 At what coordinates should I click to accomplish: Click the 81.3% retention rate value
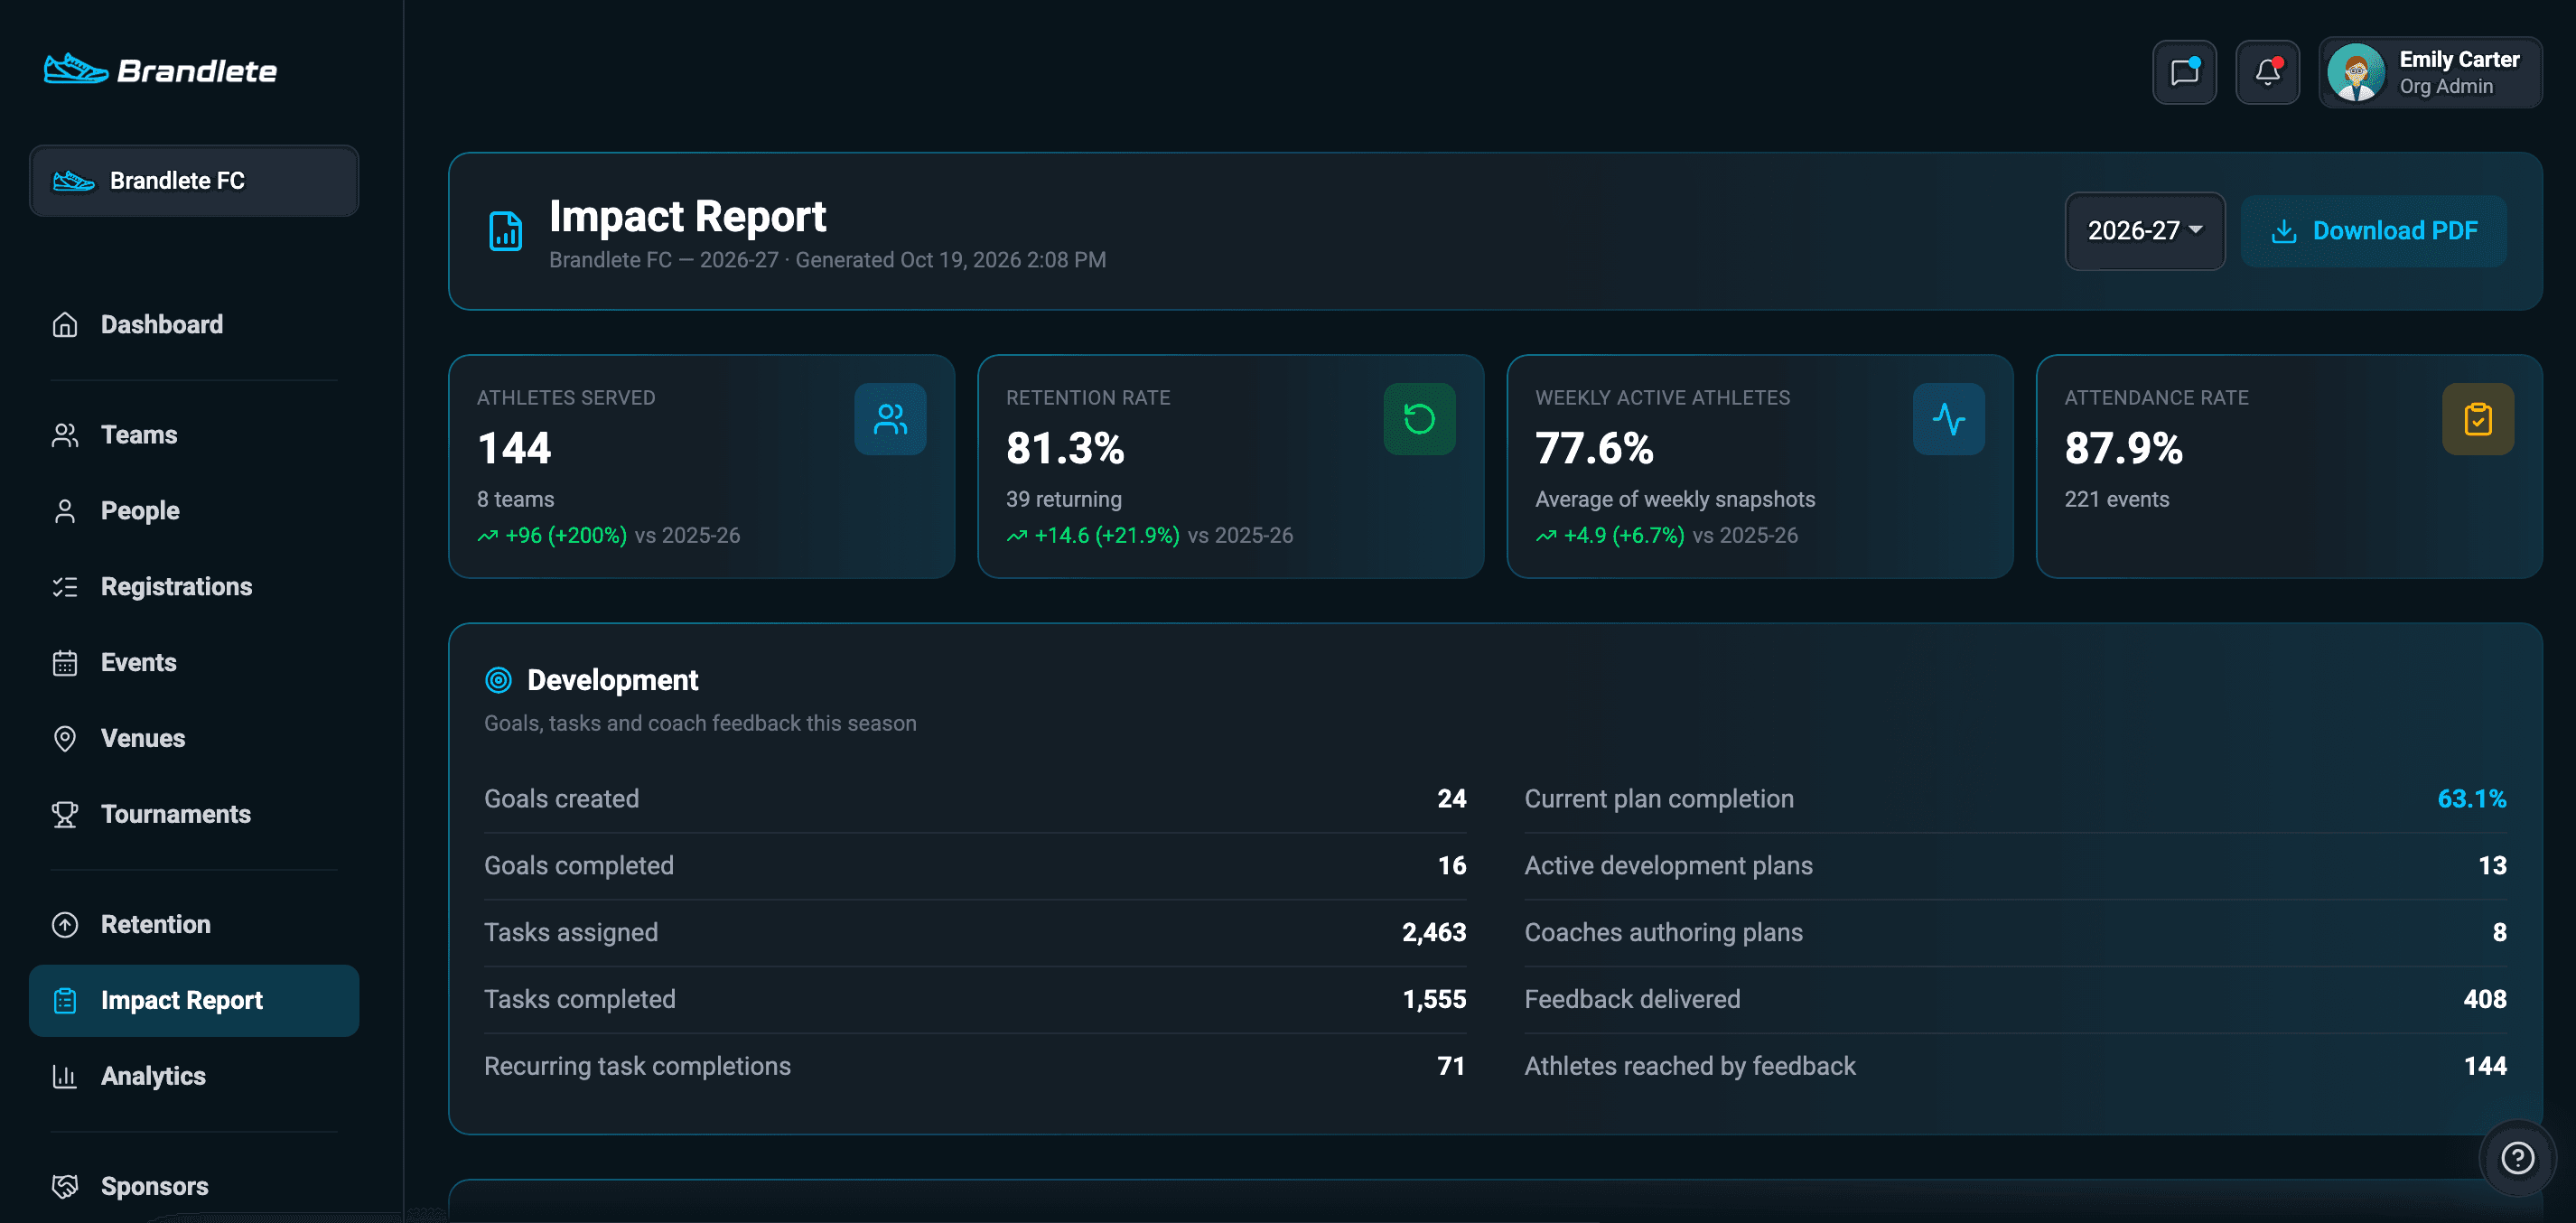click(x=1065, y=448)
